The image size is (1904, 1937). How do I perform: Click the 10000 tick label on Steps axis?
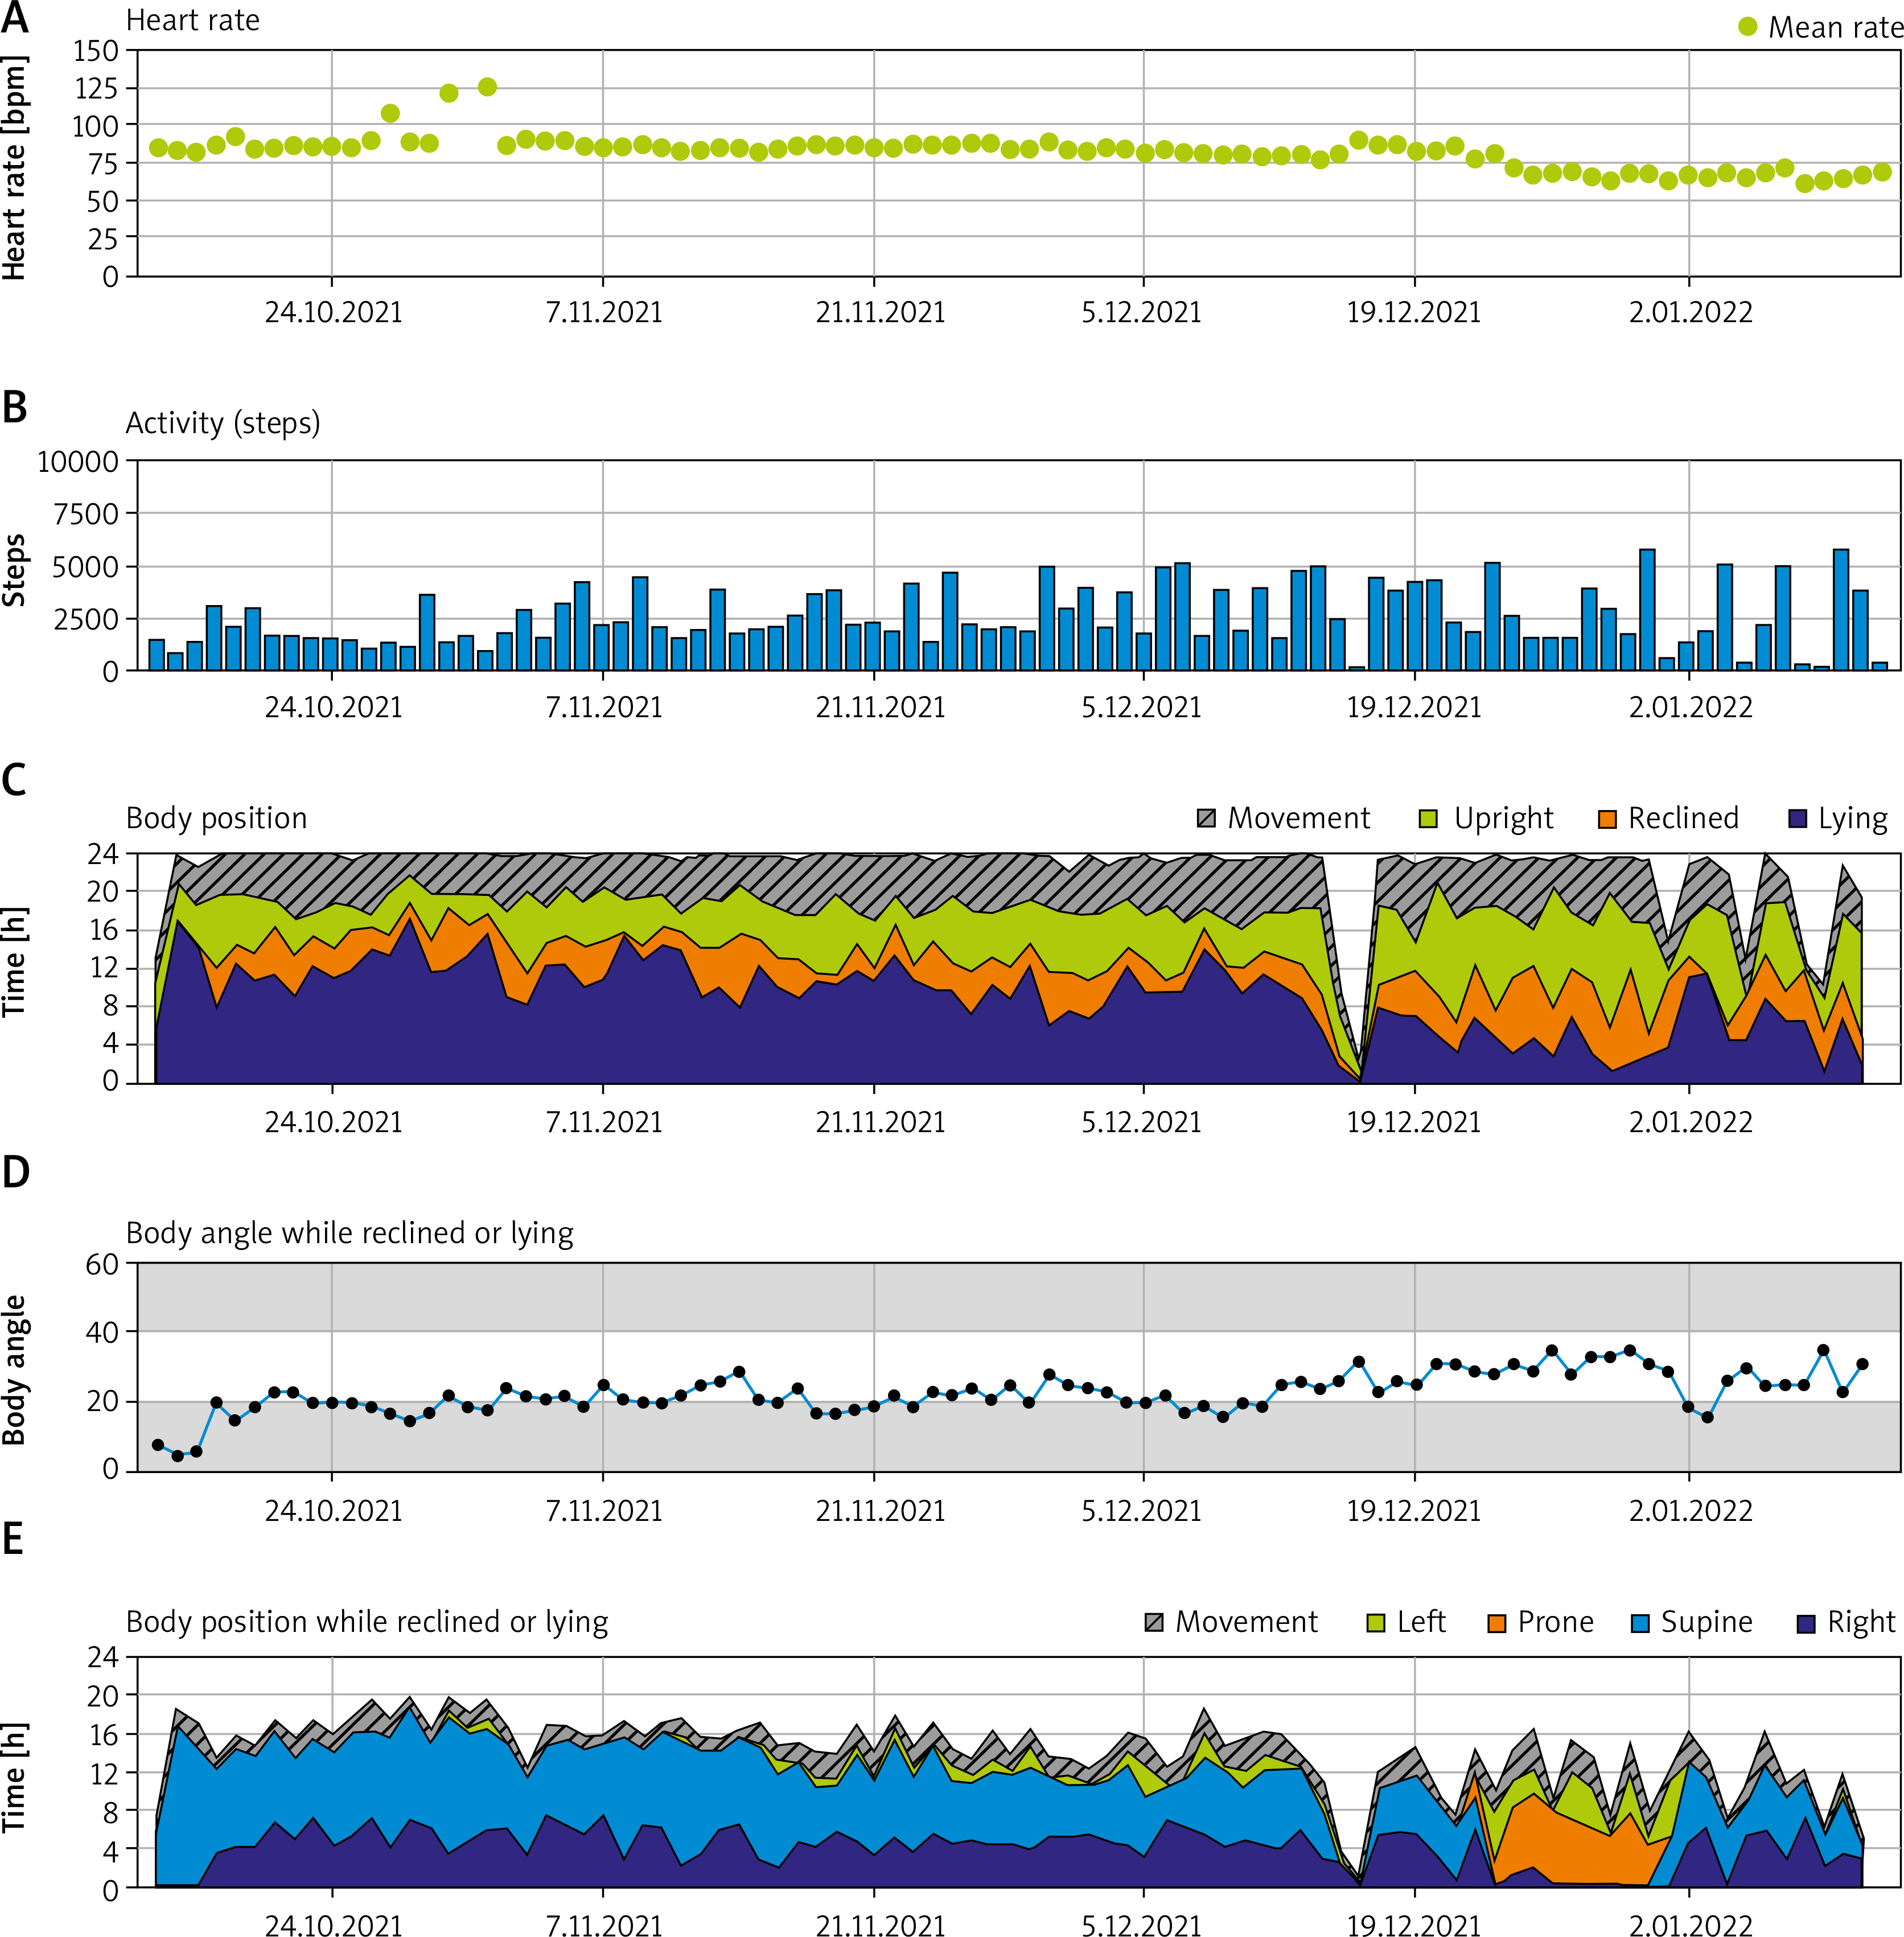[x=78, y=462]
